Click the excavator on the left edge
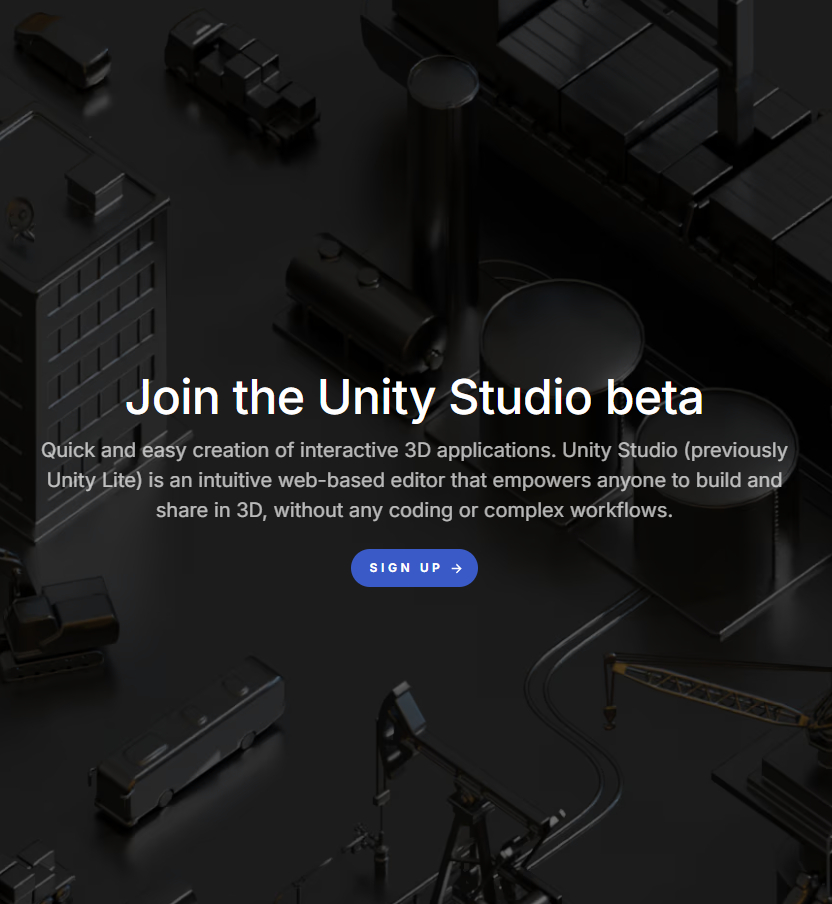 pyautogui.click(x=55, y=623)
